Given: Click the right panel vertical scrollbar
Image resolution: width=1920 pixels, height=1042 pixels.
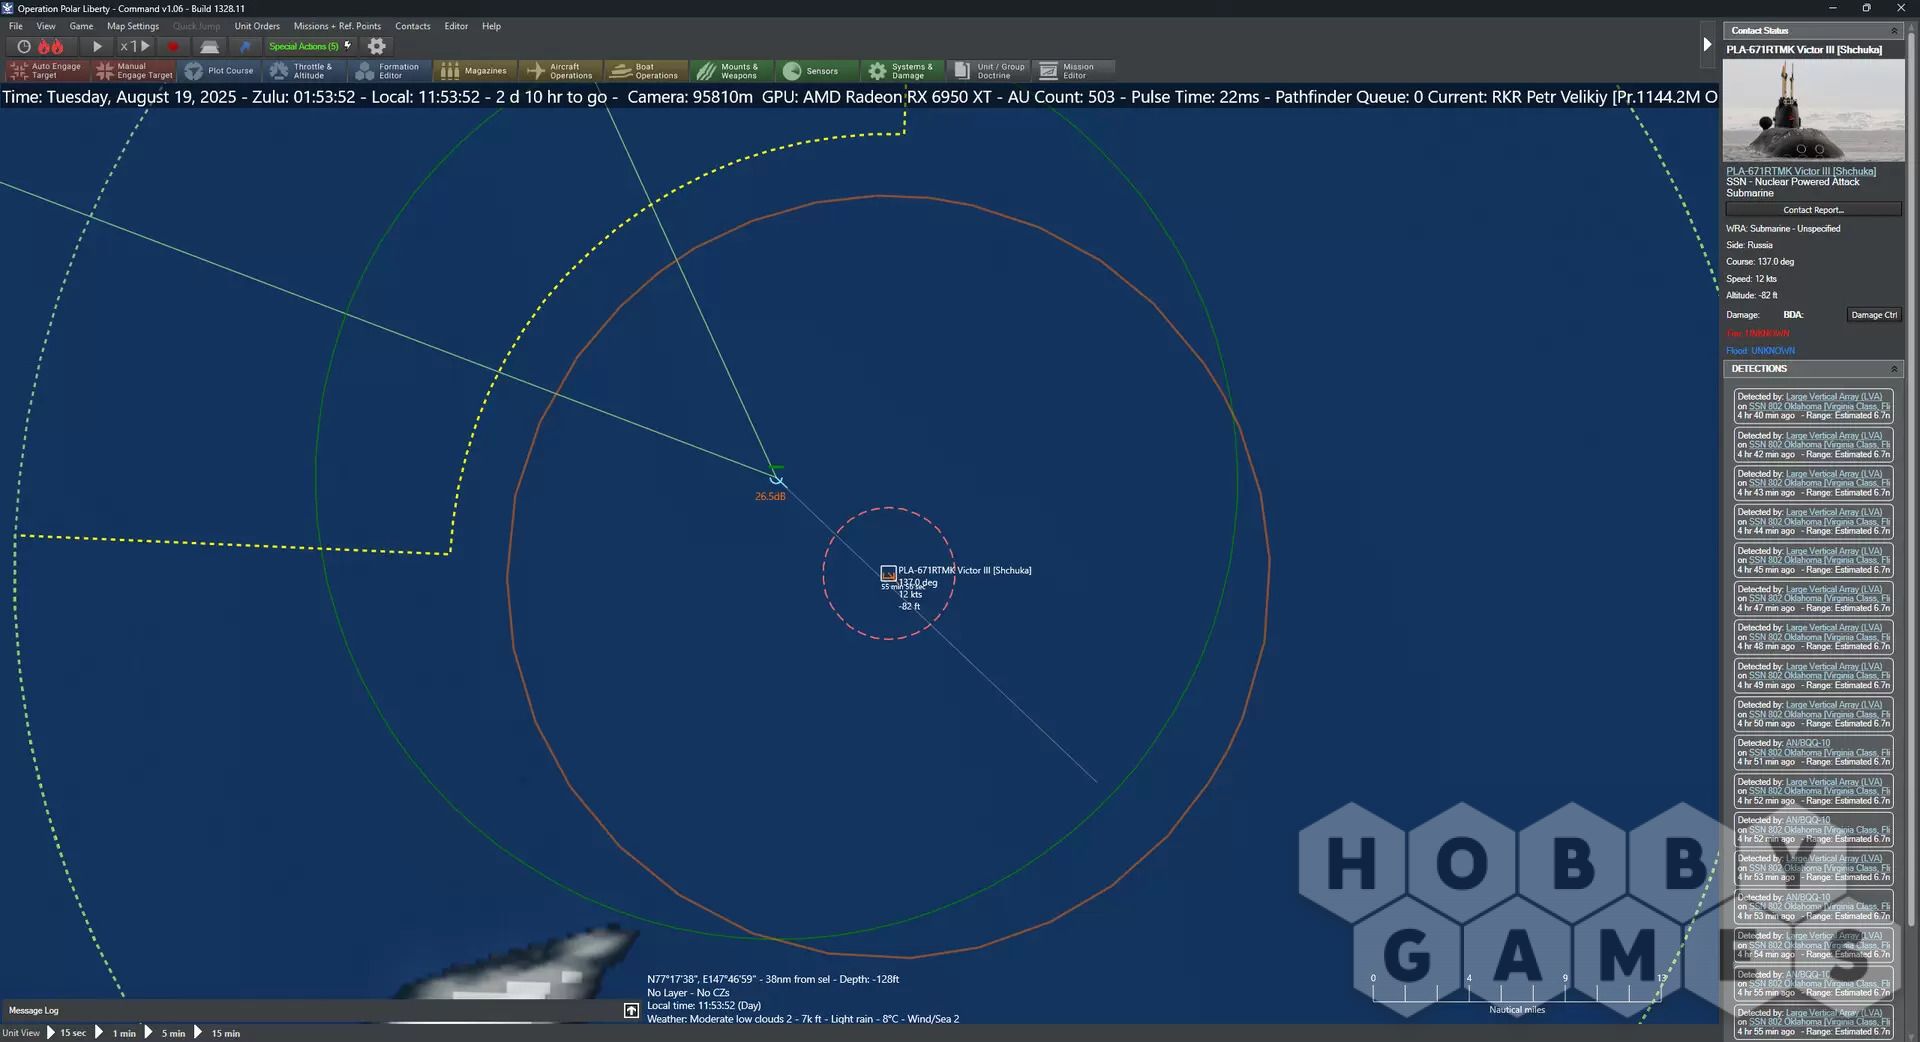Looking at the screenshot, I should (x=1911, y=480).
